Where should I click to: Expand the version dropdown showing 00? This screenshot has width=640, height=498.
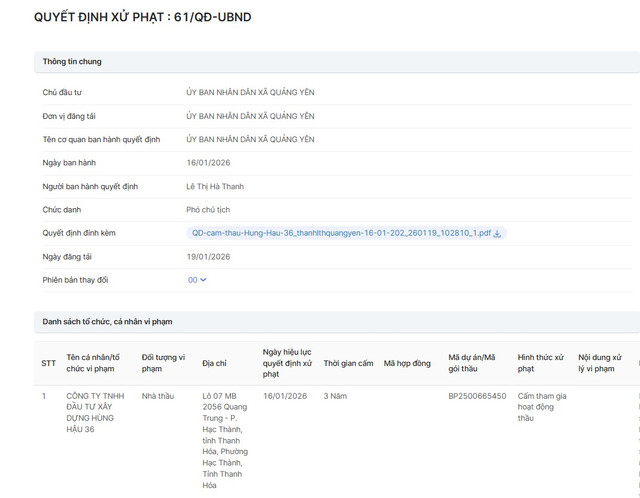(x=197, y=280)
